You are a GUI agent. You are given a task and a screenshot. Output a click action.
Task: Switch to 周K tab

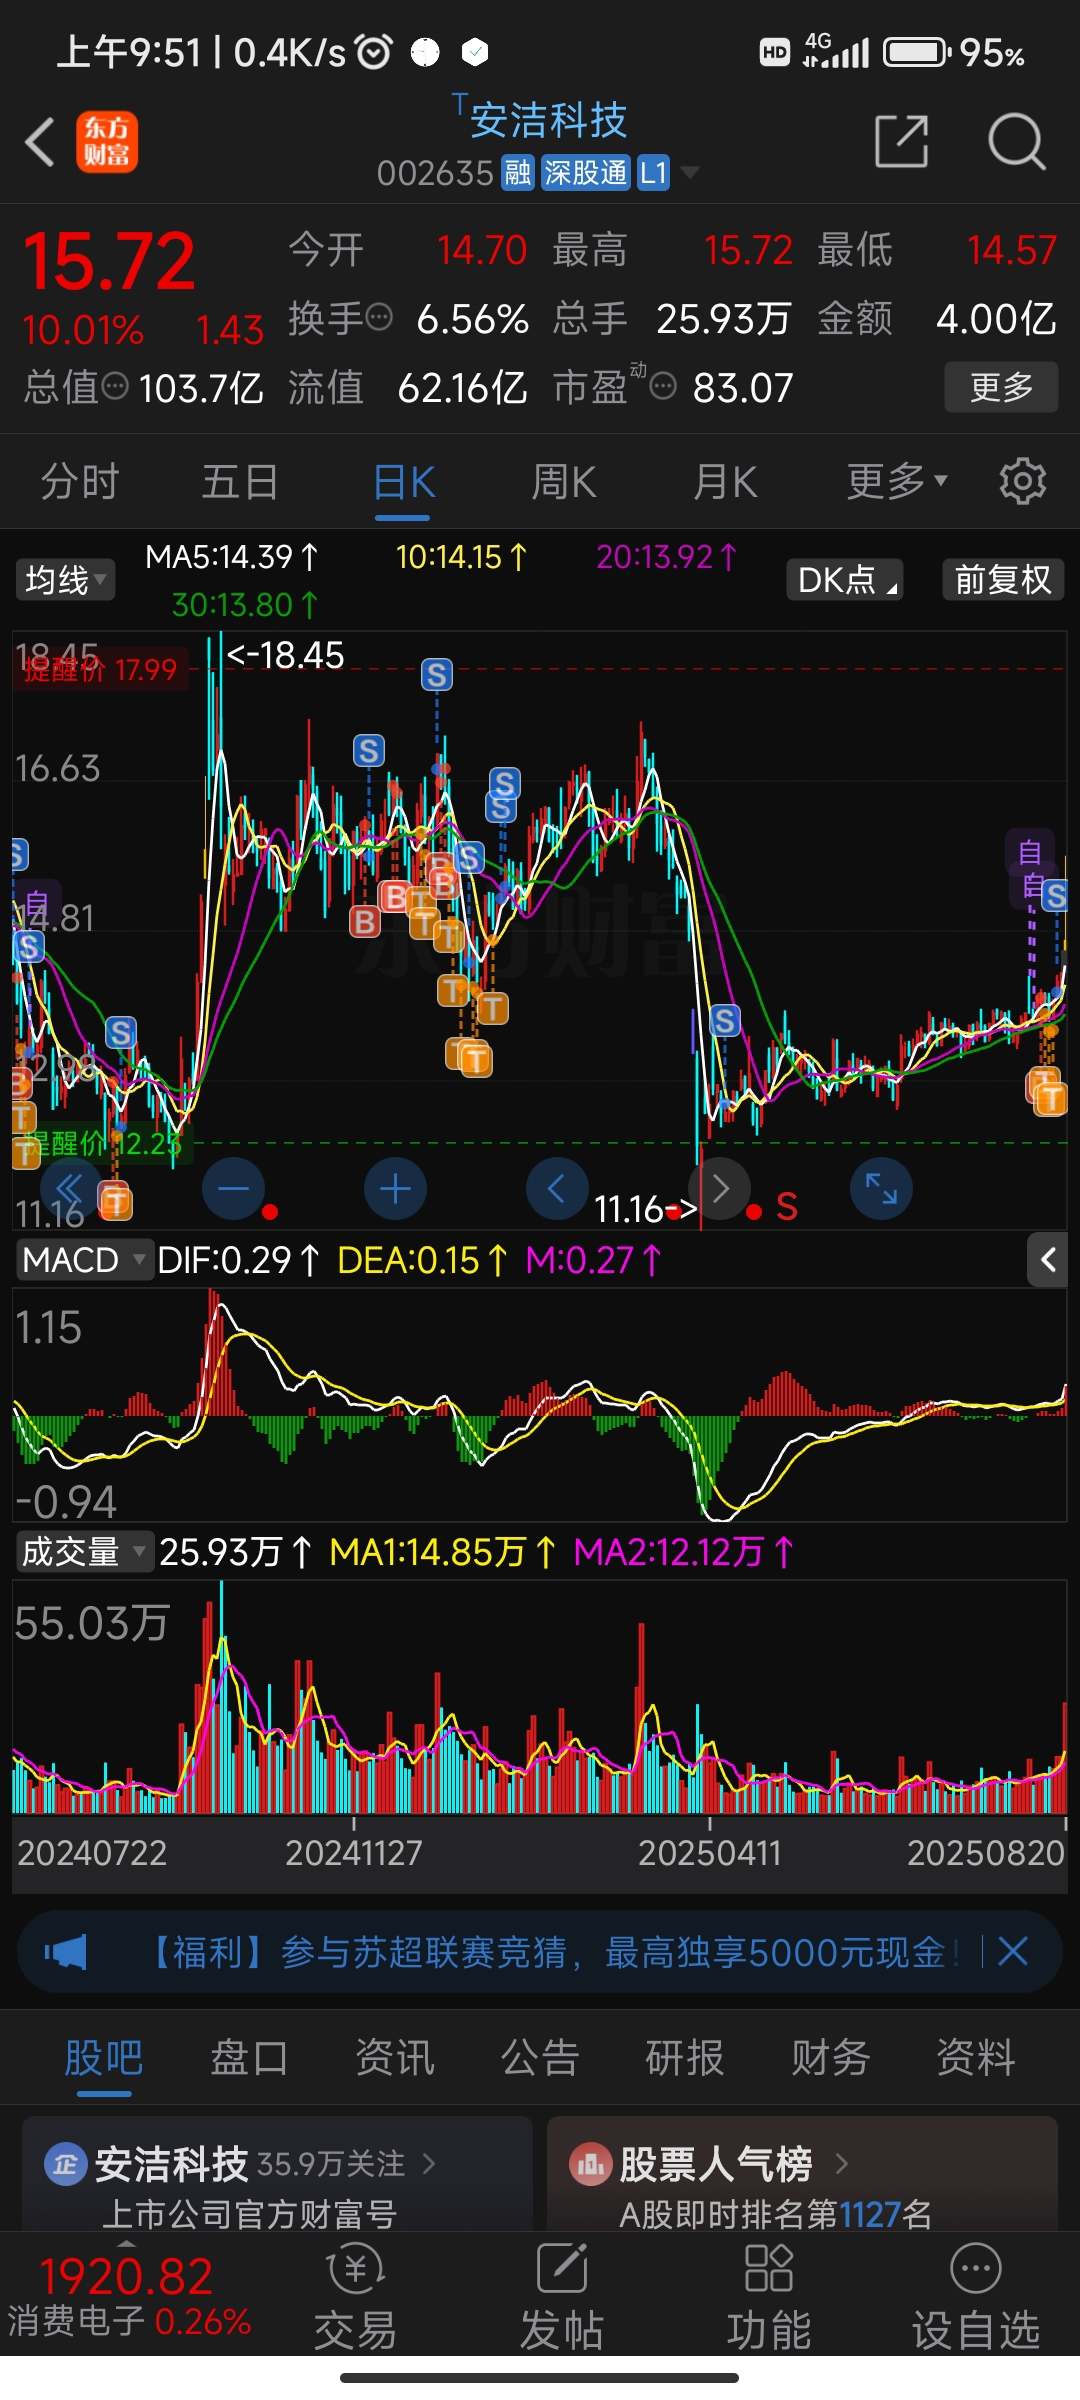[564, 481]
